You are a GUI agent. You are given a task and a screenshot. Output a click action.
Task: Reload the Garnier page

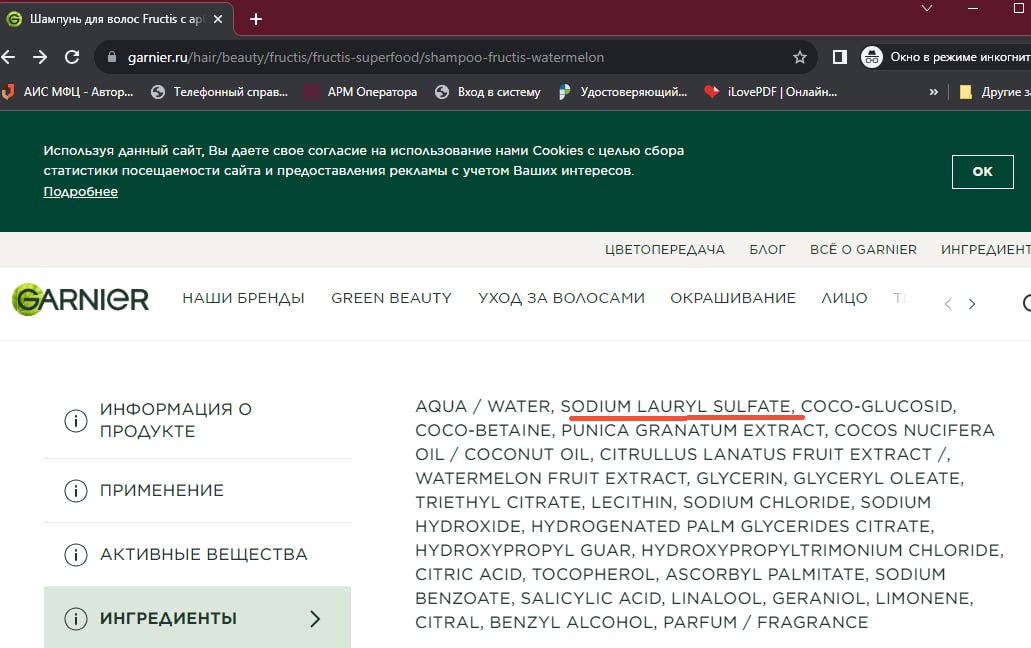72,57
